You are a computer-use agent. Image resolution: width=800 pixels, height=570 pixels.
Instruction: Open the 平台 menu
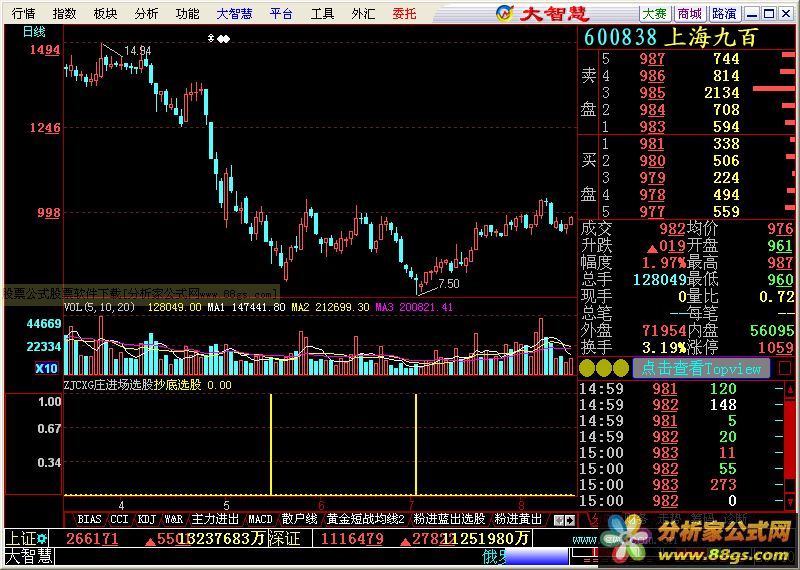coord(281,14)
